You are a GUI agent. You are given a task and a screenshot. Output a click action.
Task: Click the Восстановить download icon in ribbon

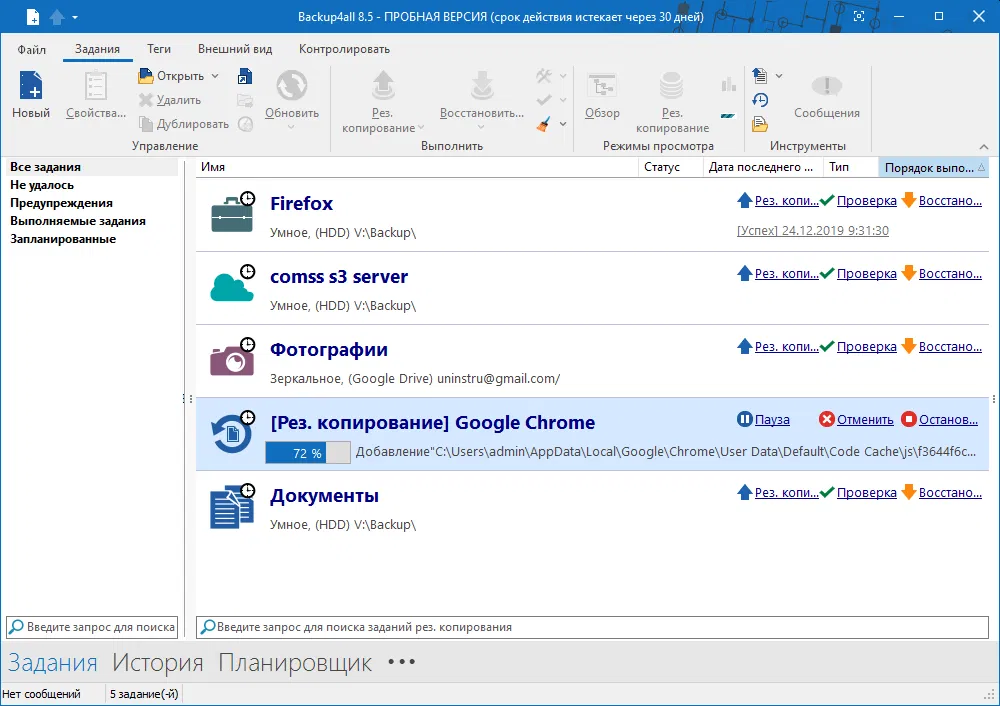pos(482,85)
